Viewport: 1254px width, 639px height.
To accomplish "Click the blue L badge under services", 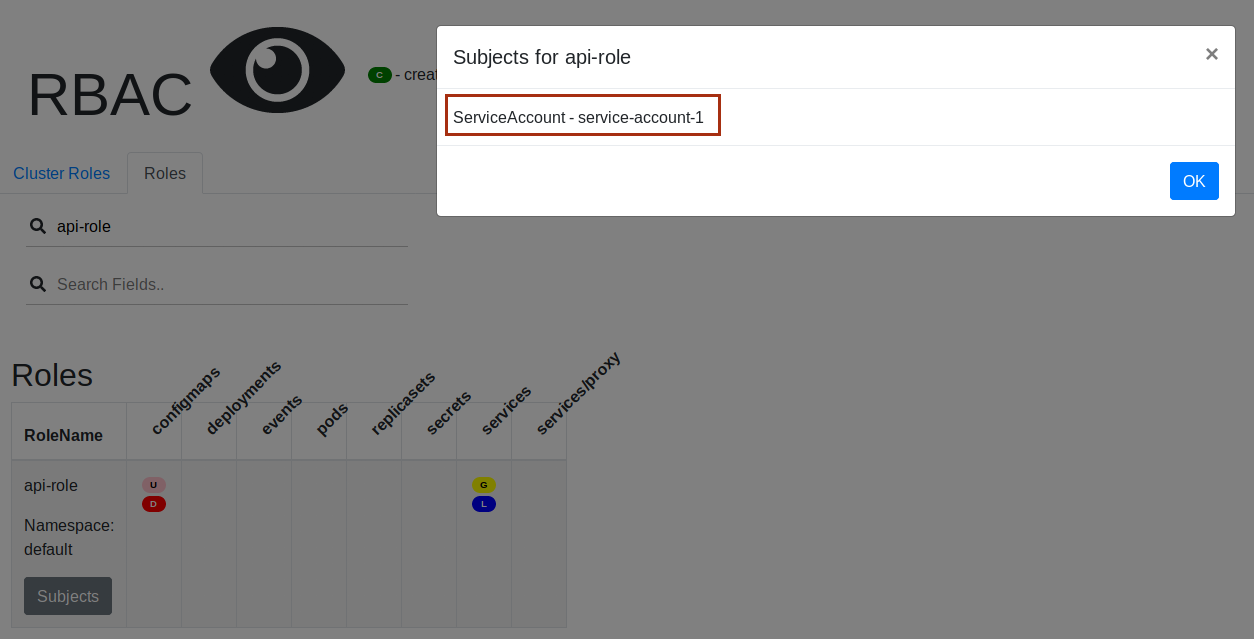I will click(483, 504).
